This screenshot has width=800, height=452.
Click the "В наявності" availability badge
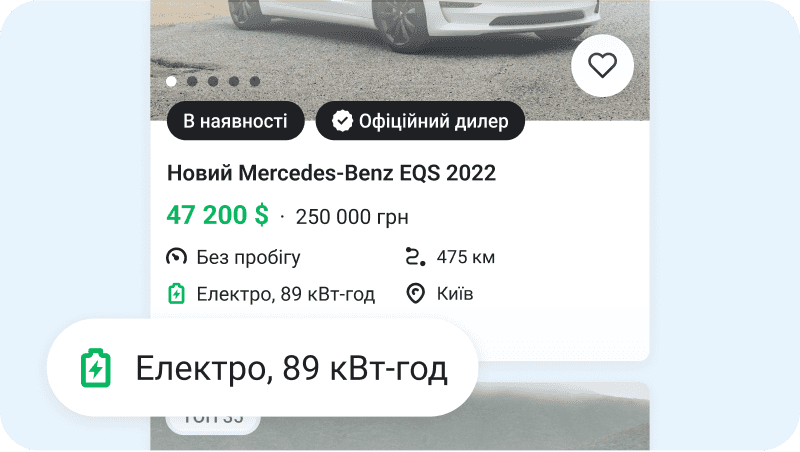coord(235,121)
